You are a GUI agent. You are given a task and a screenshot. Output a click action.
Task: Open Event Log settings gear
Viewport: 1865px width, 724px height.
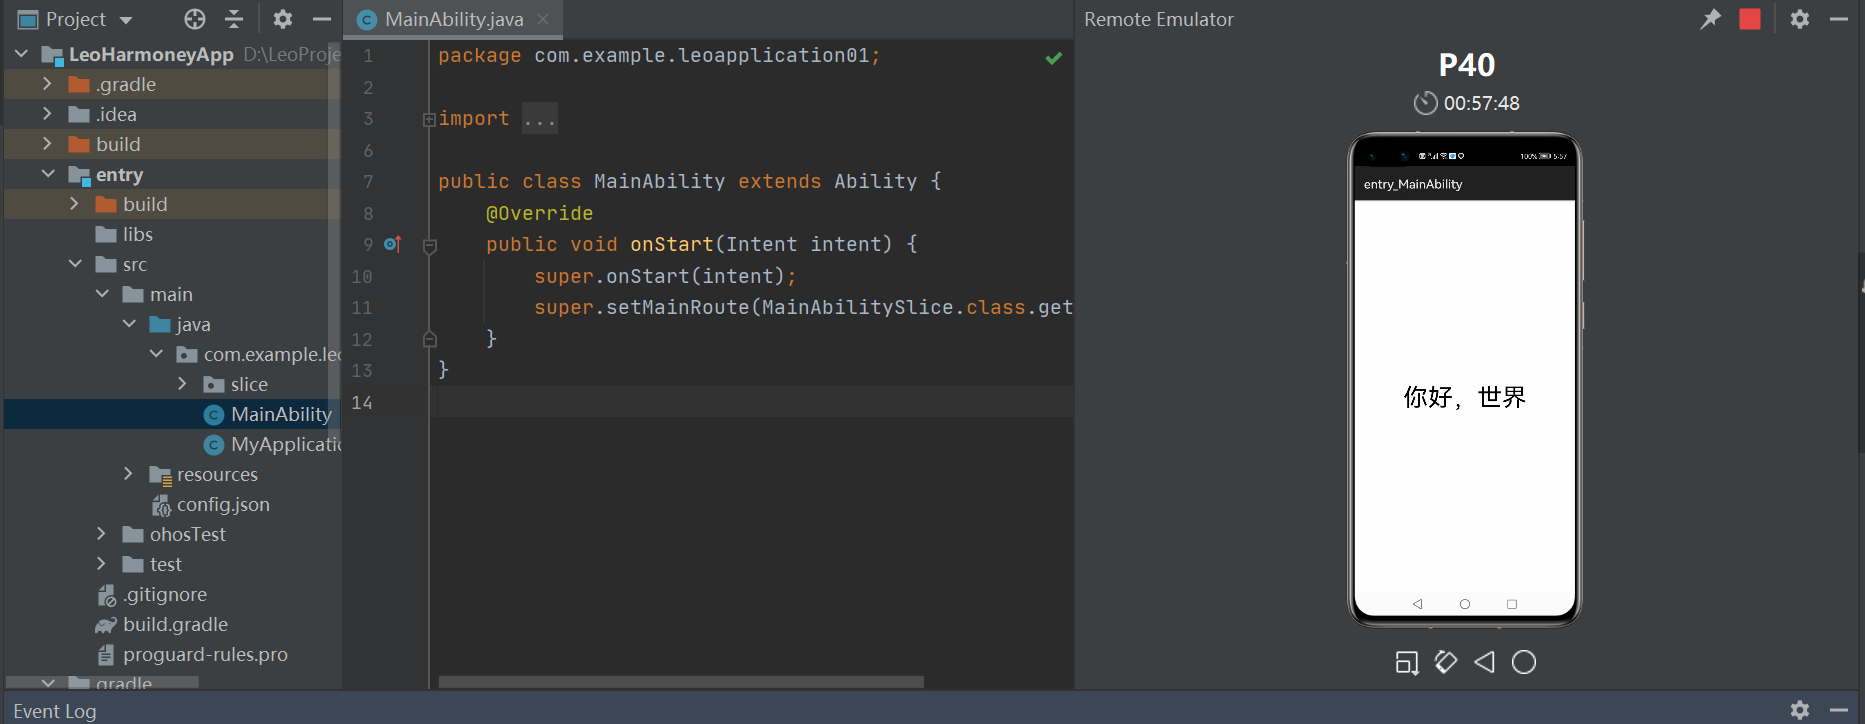tap(1800, 710)
